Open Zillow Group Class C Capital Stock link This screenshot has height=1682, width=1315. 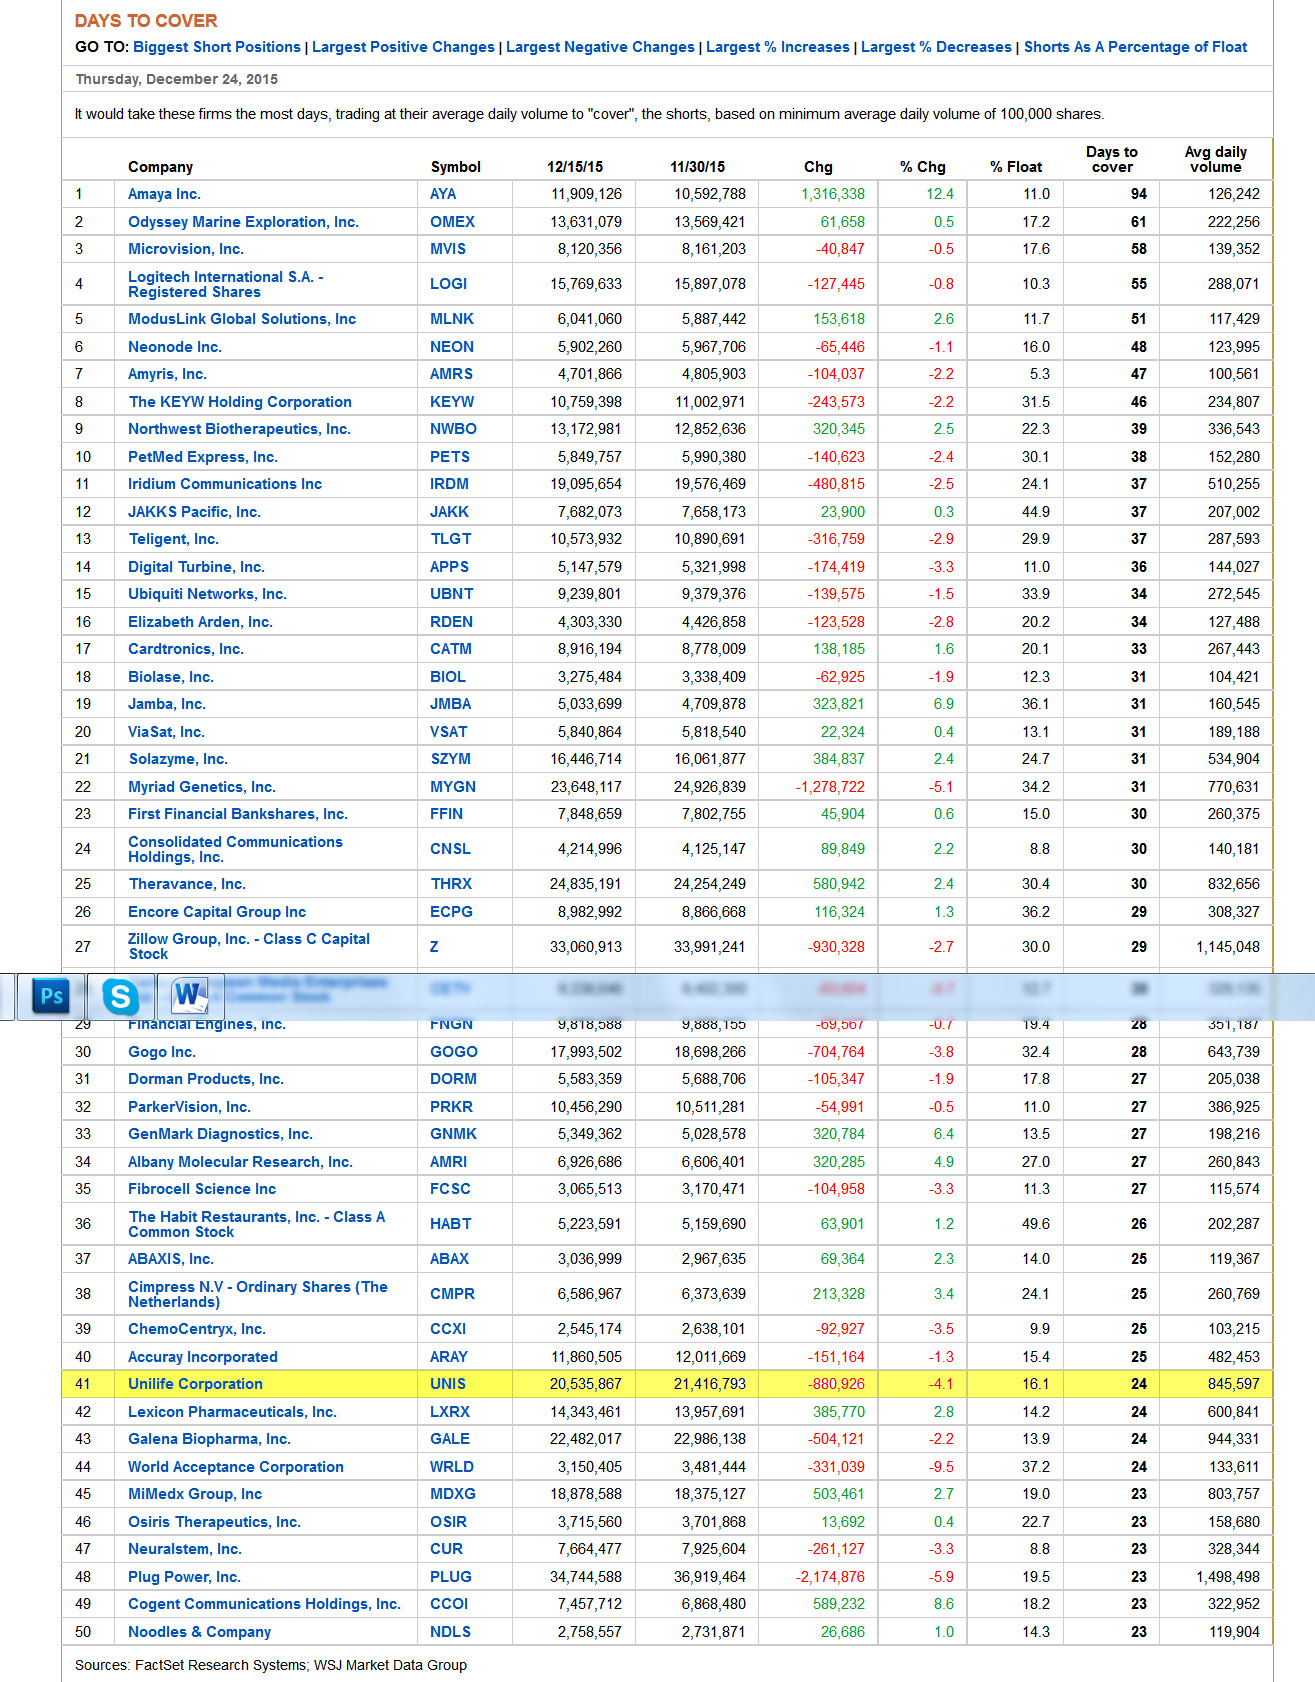[249, 946]
